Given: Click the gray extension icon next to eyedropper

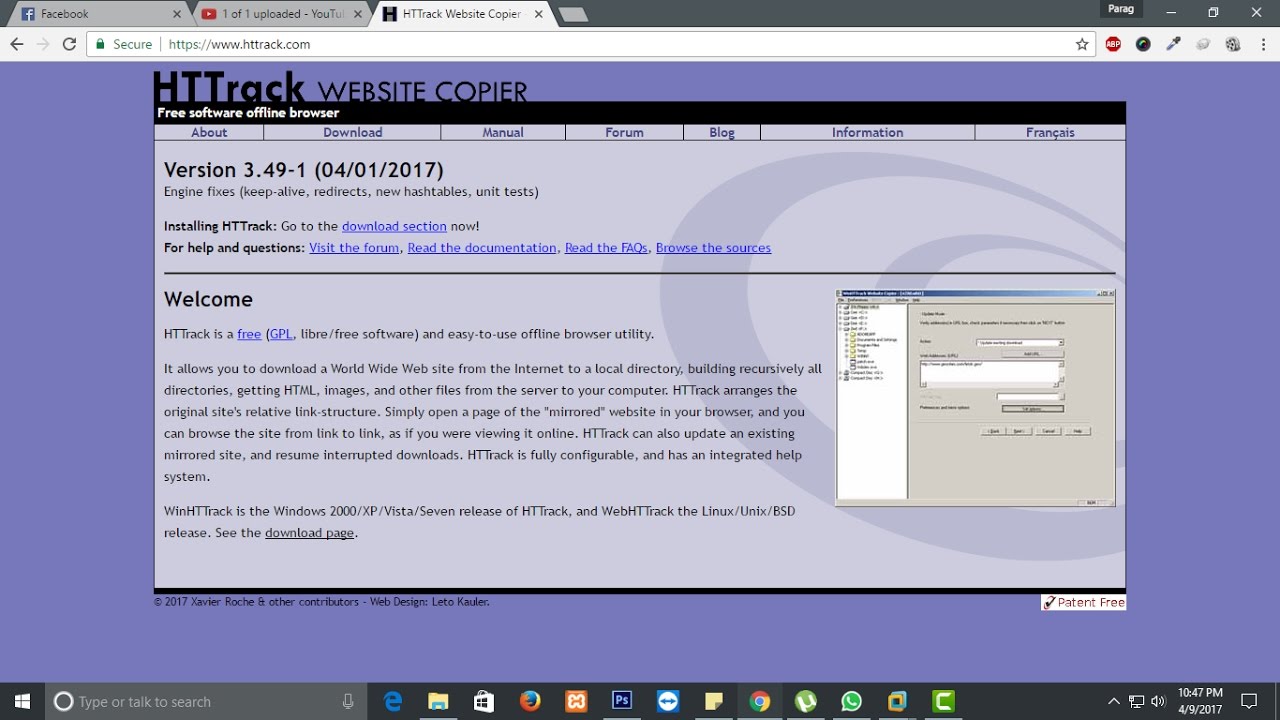Looking at the screenshot, I should click(1203, 44).
